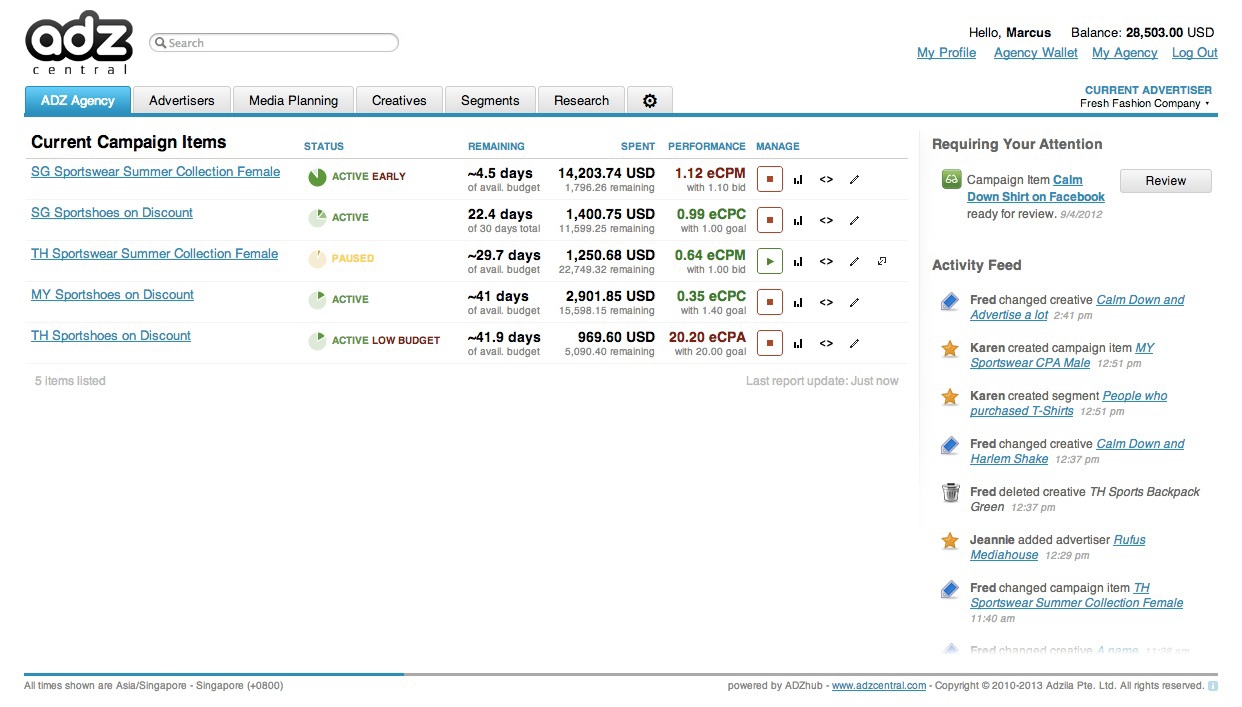The image size is (1242, 707).
Task: Stop the TH Sportshoes on Discount campaign
Action: (769, 344)
